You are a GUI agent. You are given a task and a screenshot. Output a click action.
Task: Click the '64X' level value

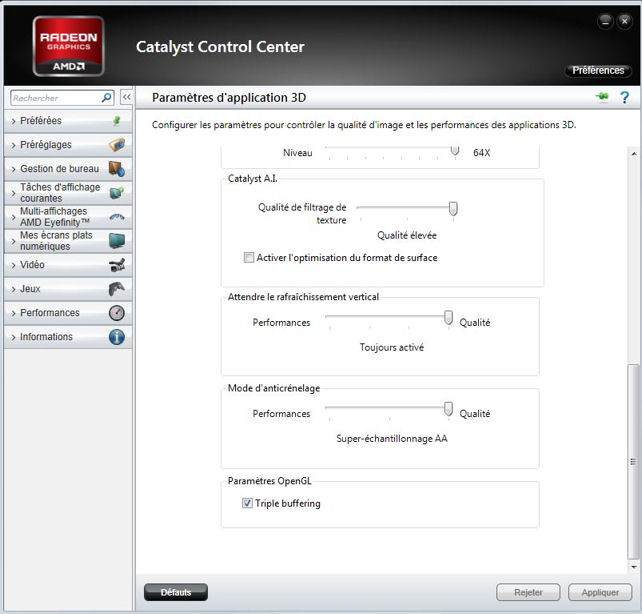point(482,153)
